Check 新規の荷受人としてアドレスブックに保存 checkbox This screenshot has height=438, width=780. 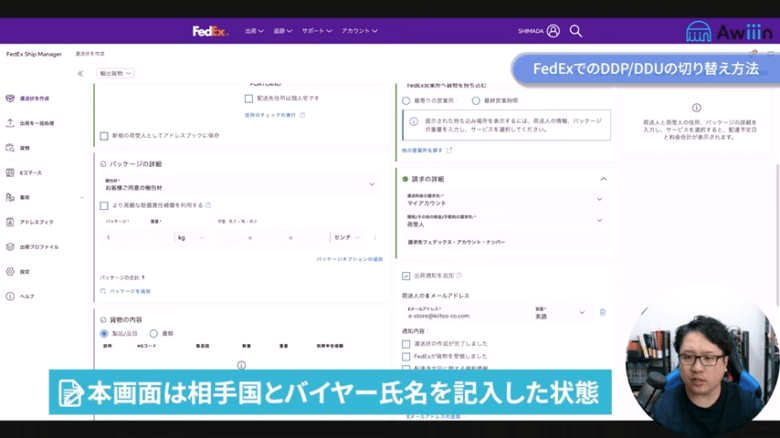point(104,135)
